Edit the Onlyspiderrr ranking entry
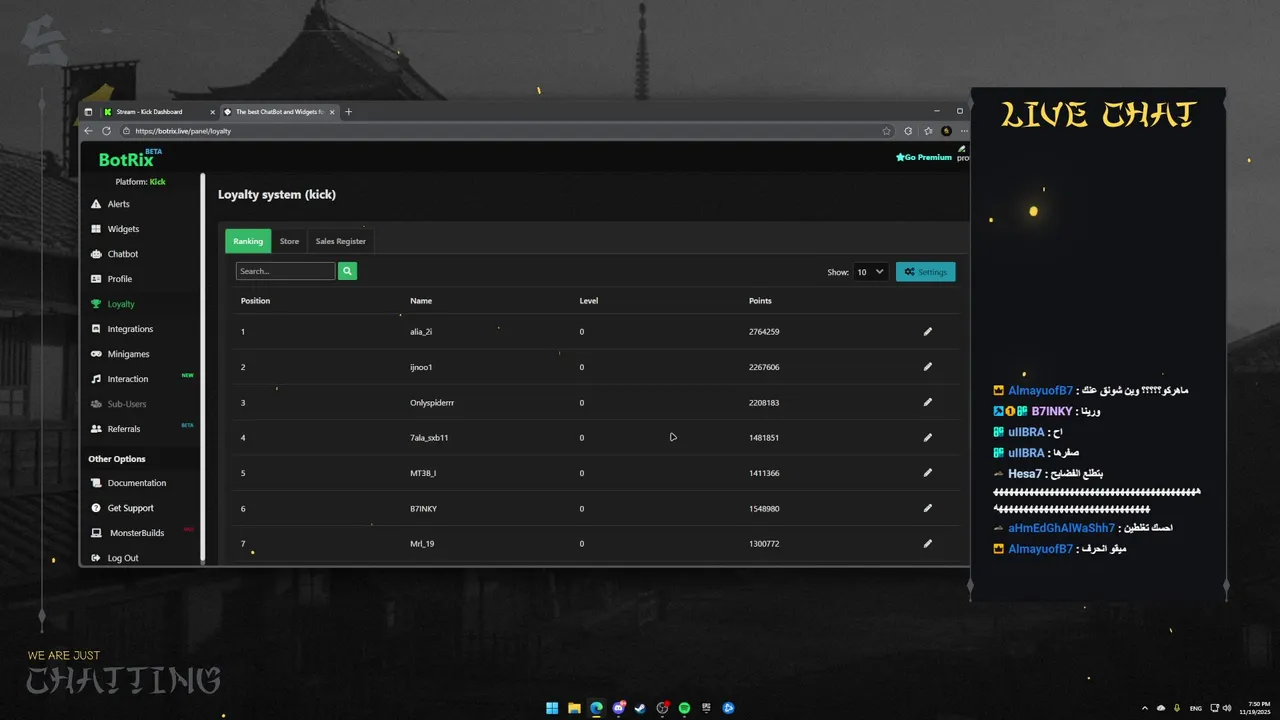Viewport: 1280px width, 720px height. coord(927,402)
